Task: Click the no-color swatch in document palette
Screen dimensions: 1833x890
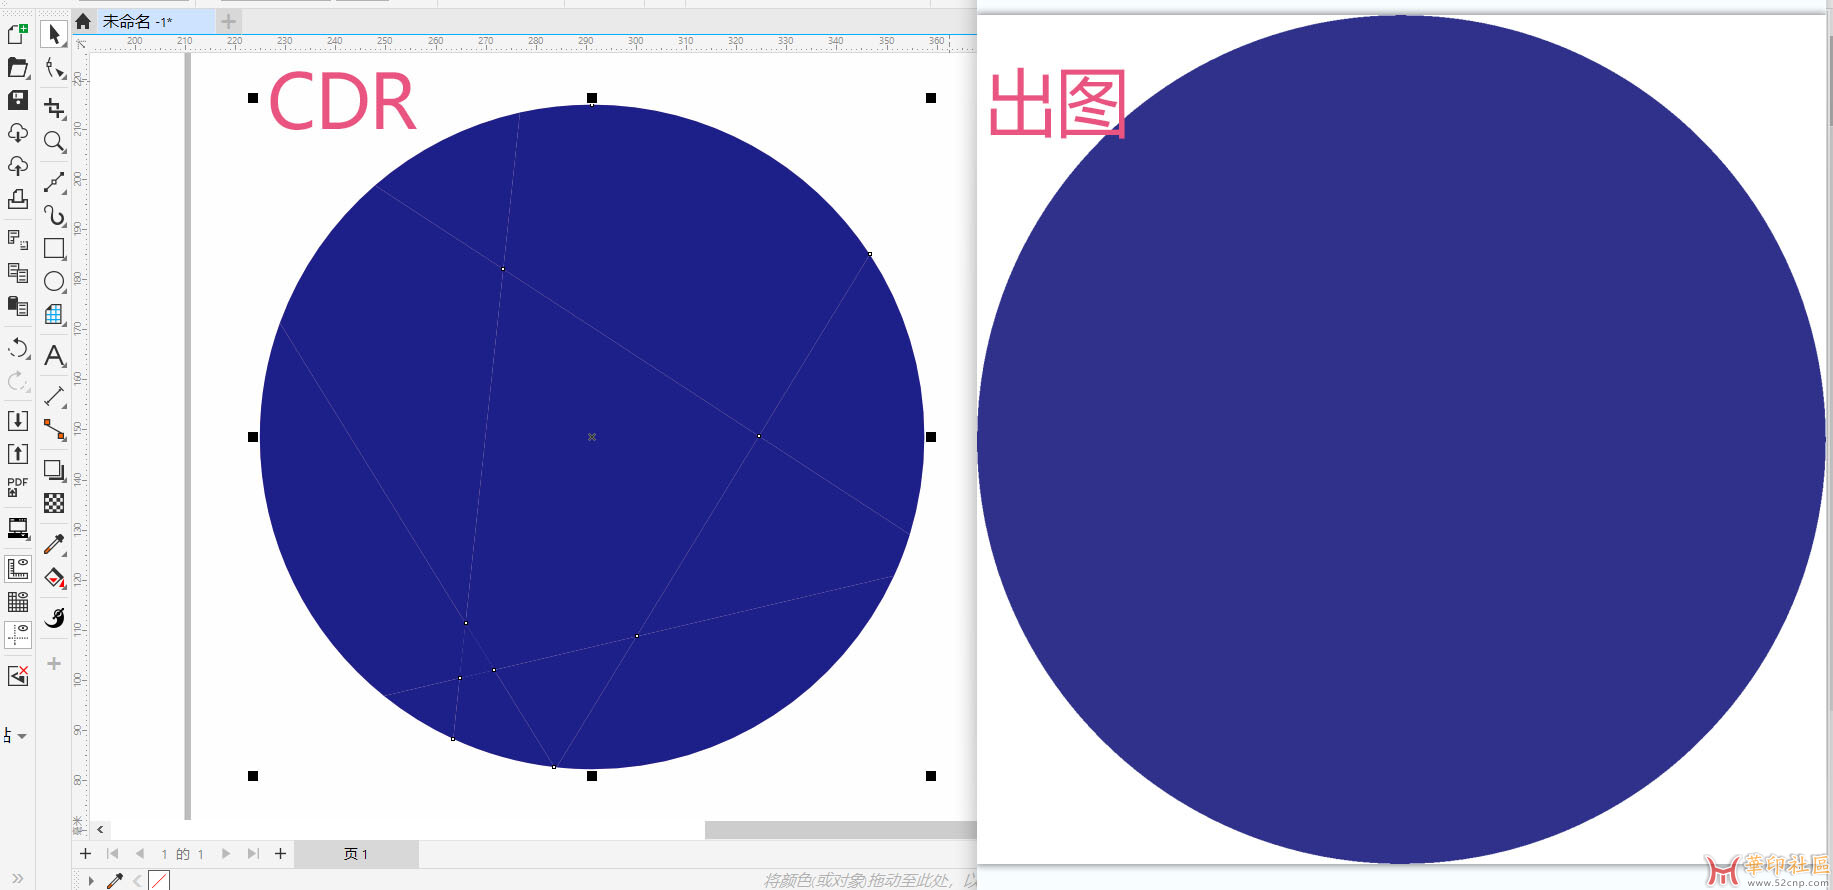Action: [x=159, y=881]
